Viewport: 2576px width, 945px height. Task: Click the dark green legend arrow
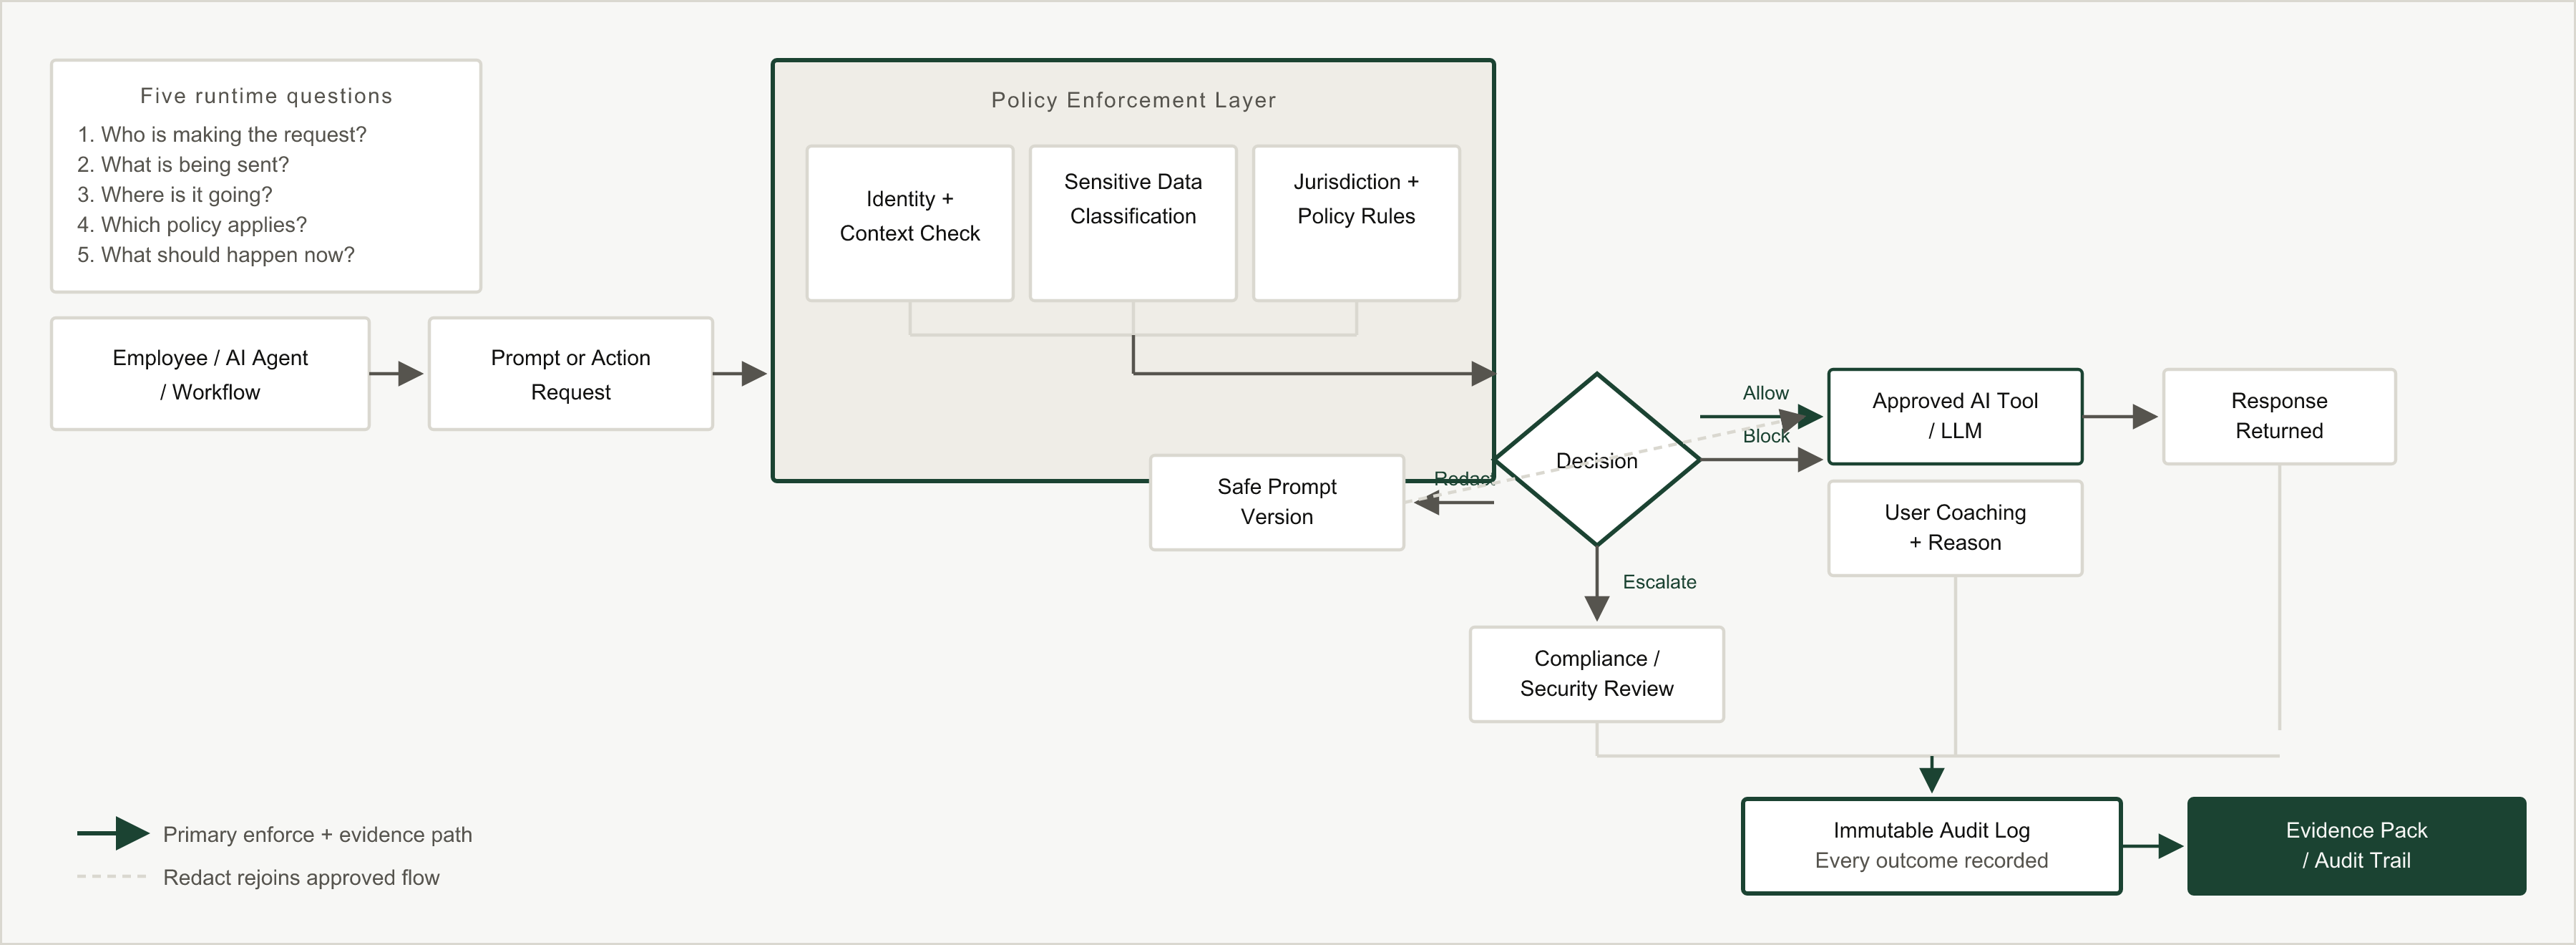pyautogui.click(x=113, y=833)
